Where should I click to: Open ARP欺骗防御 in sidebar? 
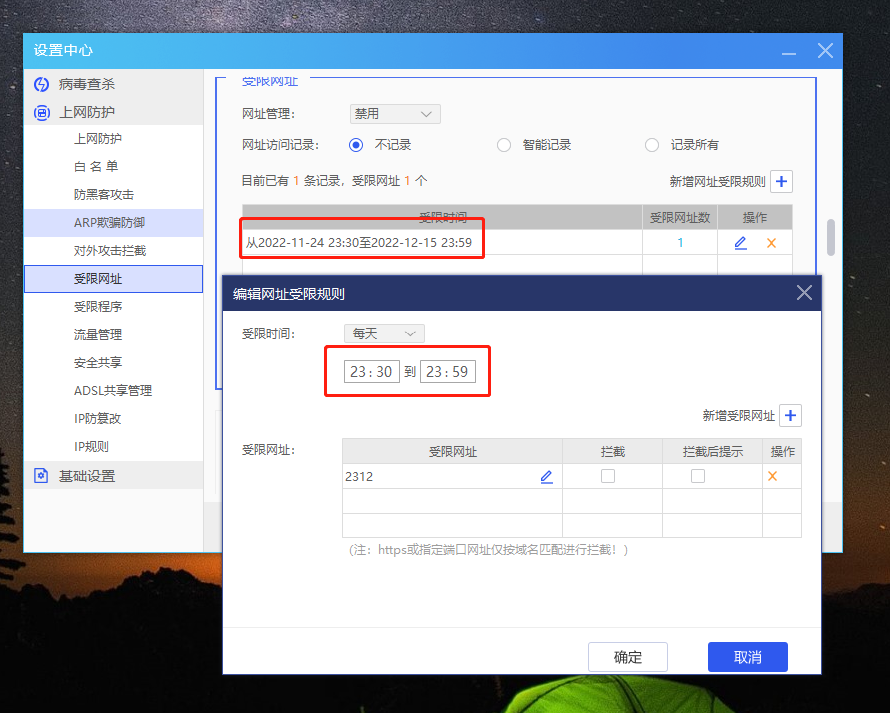113,223
